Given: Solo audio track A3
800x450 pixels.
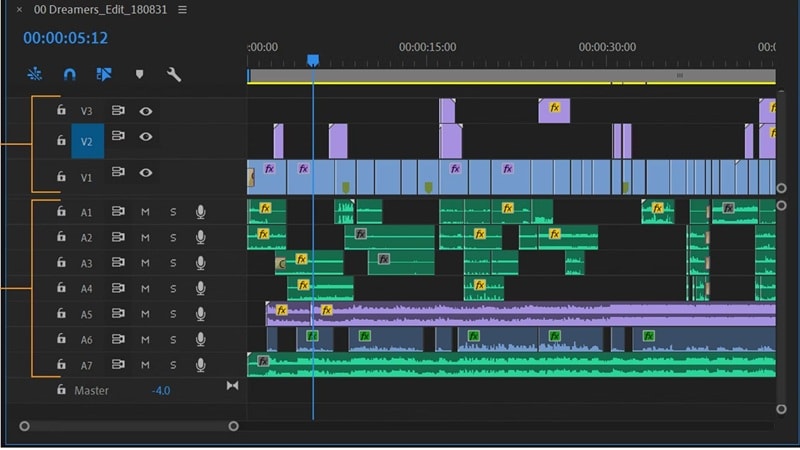Looking at the screenshot, I should click(173, 263).
